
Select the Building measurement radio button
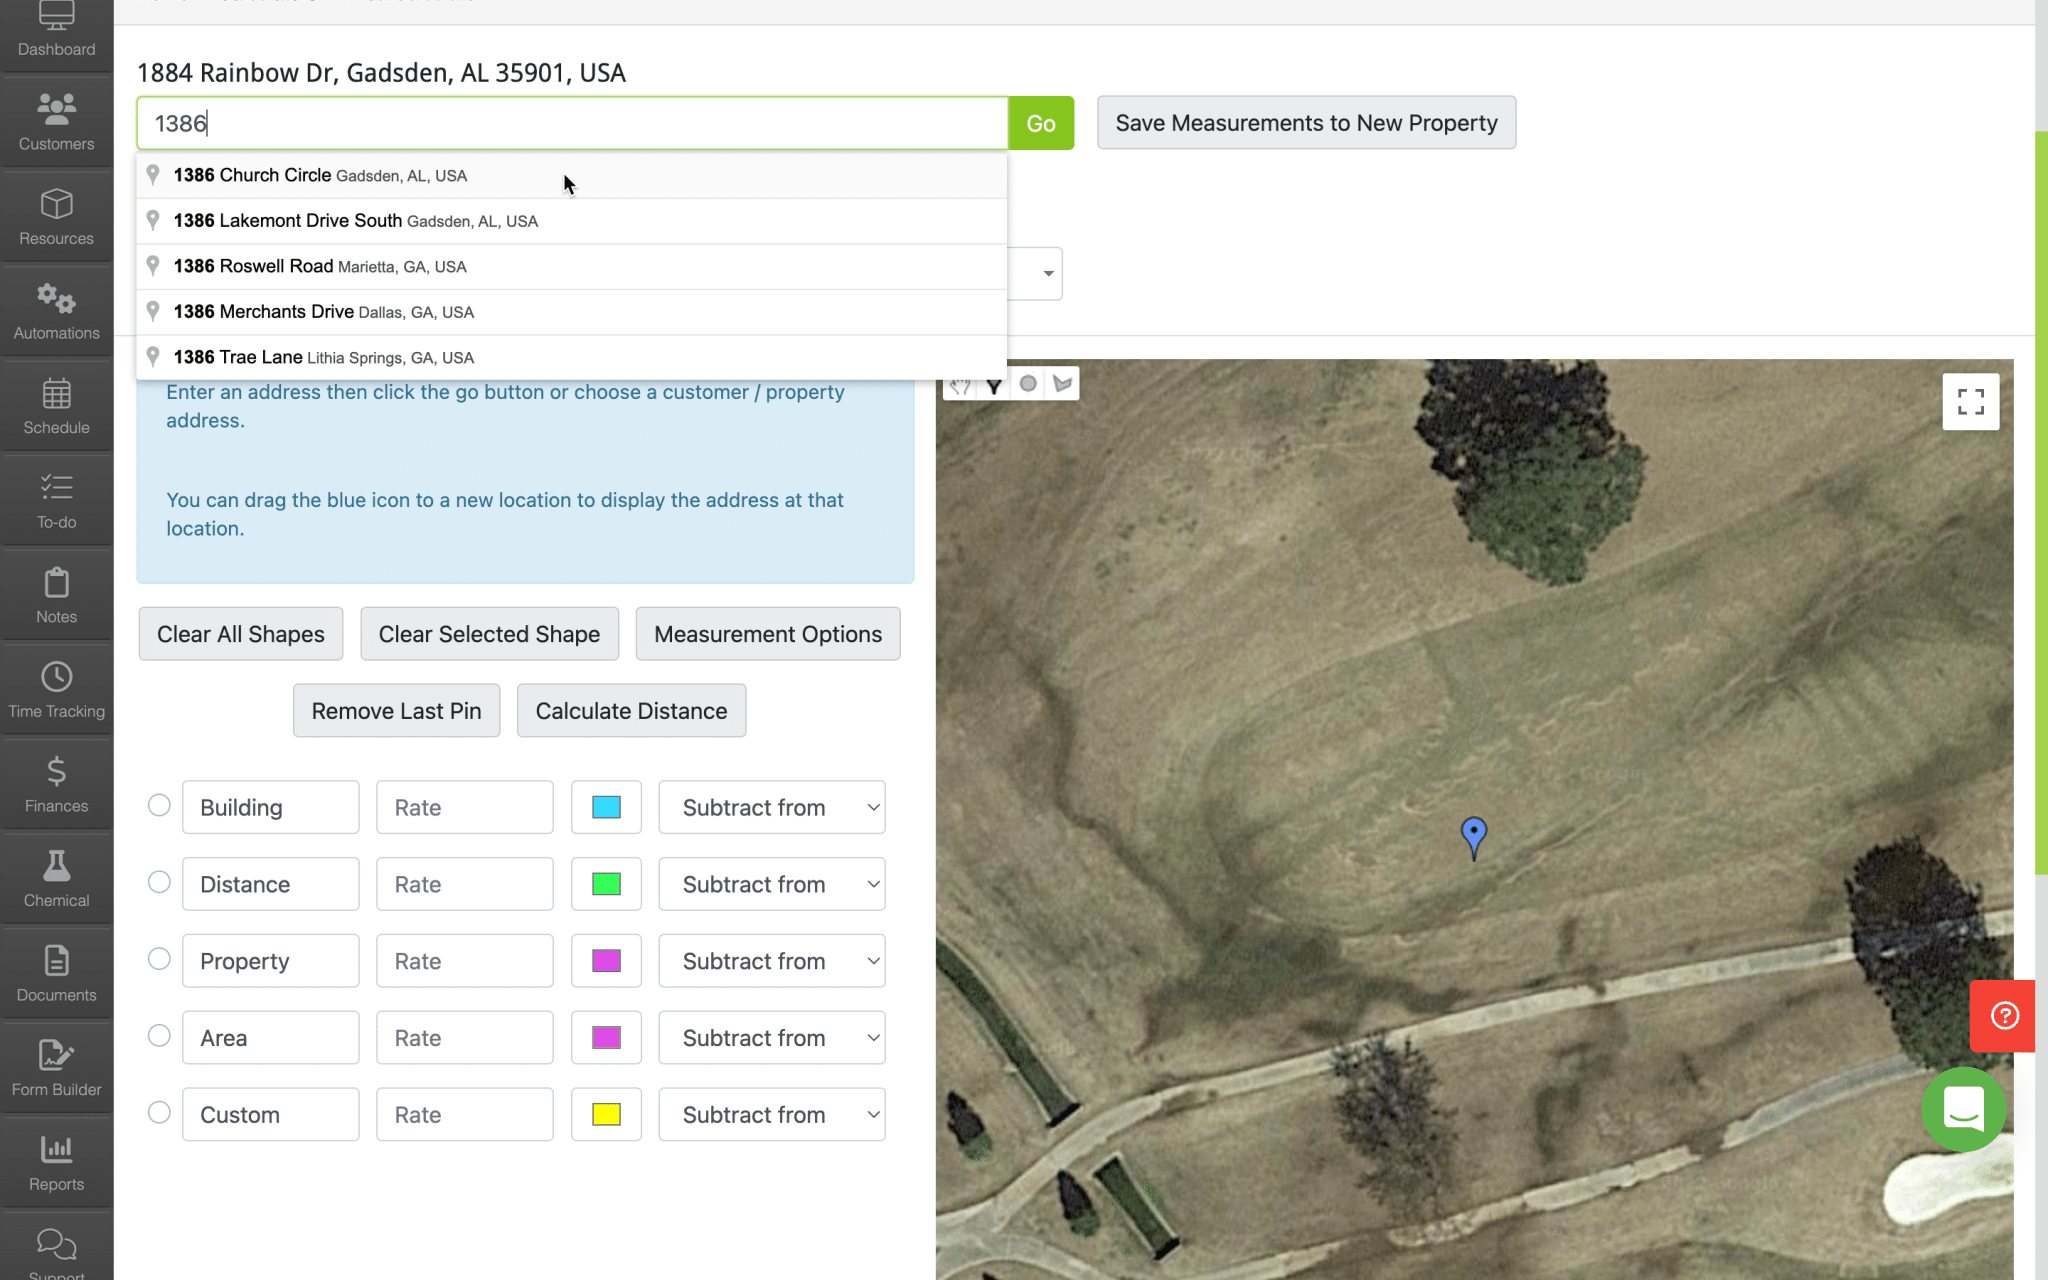click(x=158, y=805)
